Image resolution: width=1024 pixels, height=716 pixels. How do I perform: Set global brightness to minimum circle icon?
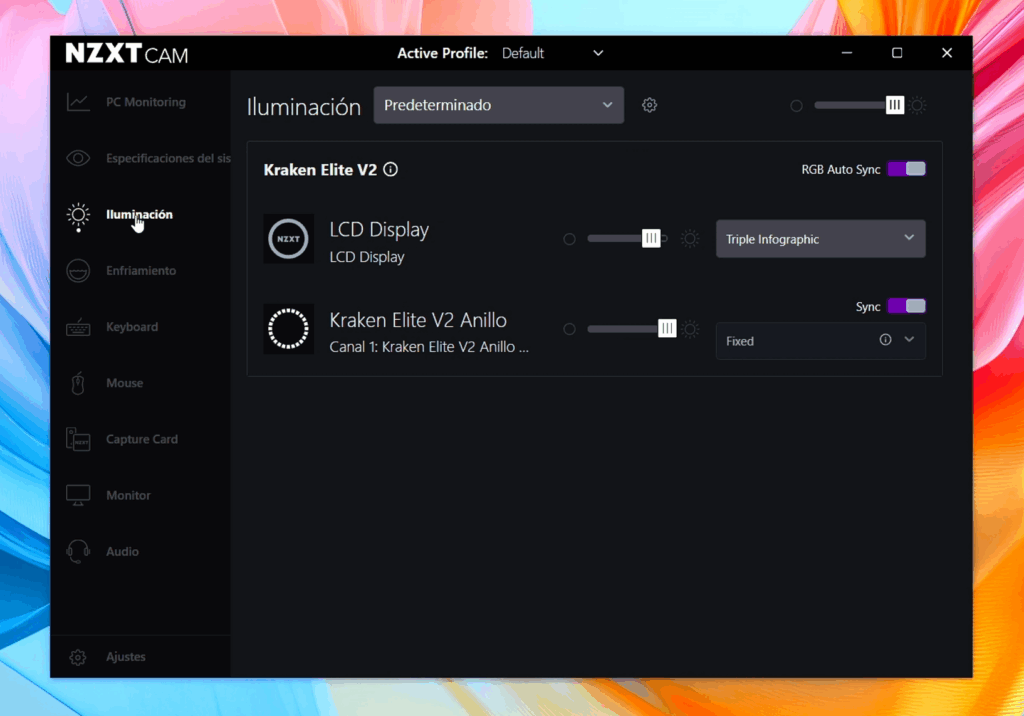coord(796,105)
